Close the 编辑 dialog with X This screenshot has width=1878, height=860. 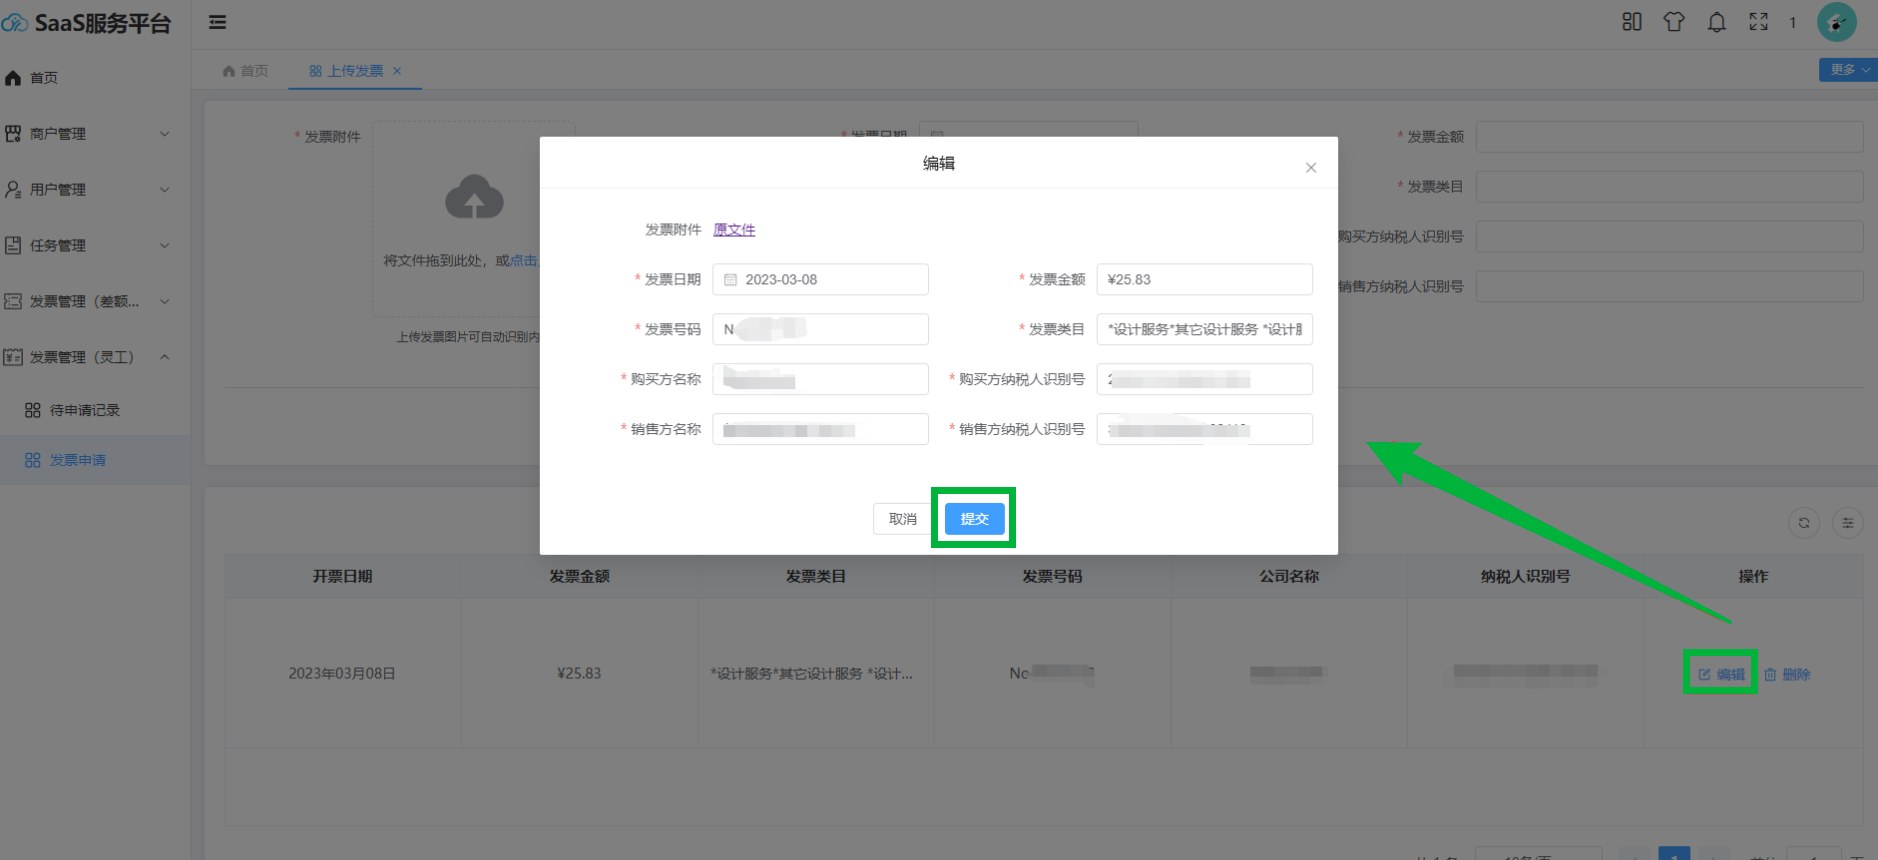(x=1310, y=168)
